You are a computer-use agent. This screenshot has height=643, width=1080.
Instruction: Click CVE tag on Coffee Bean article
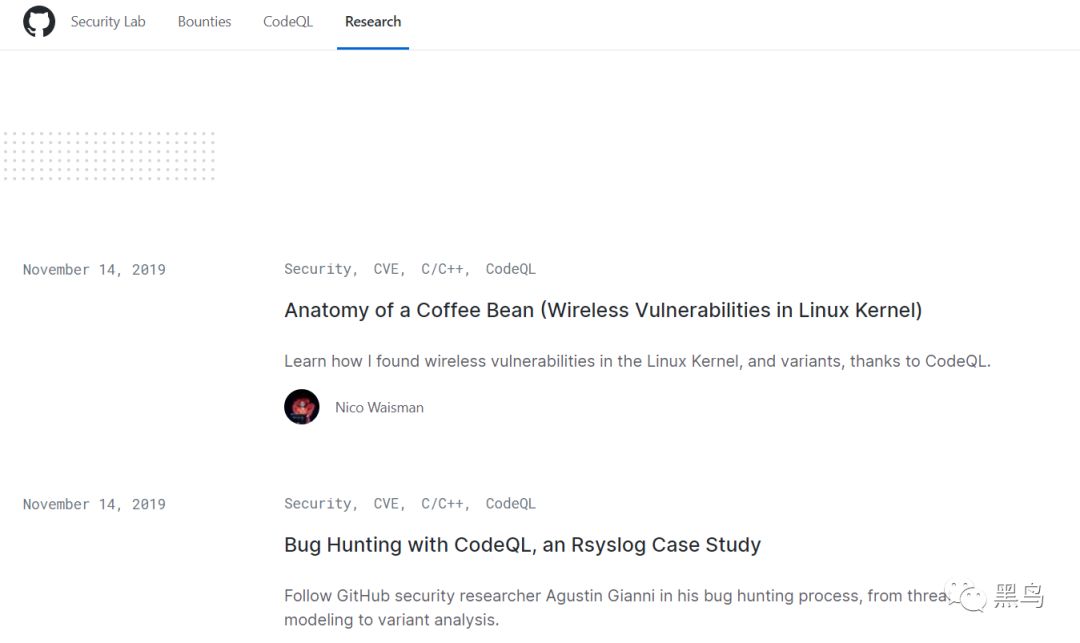(386, 269)
